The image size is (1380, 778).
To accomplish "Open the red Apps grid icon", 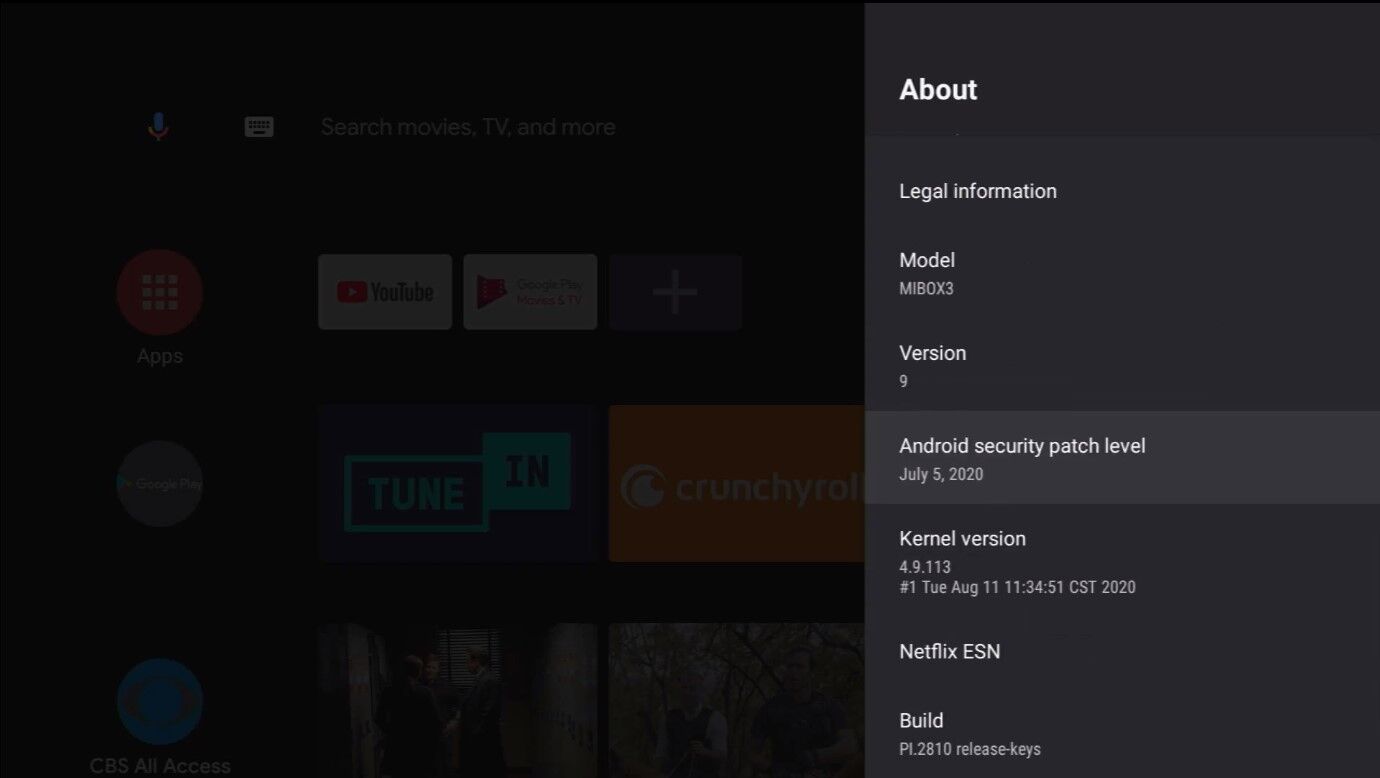I will point(160,292).
